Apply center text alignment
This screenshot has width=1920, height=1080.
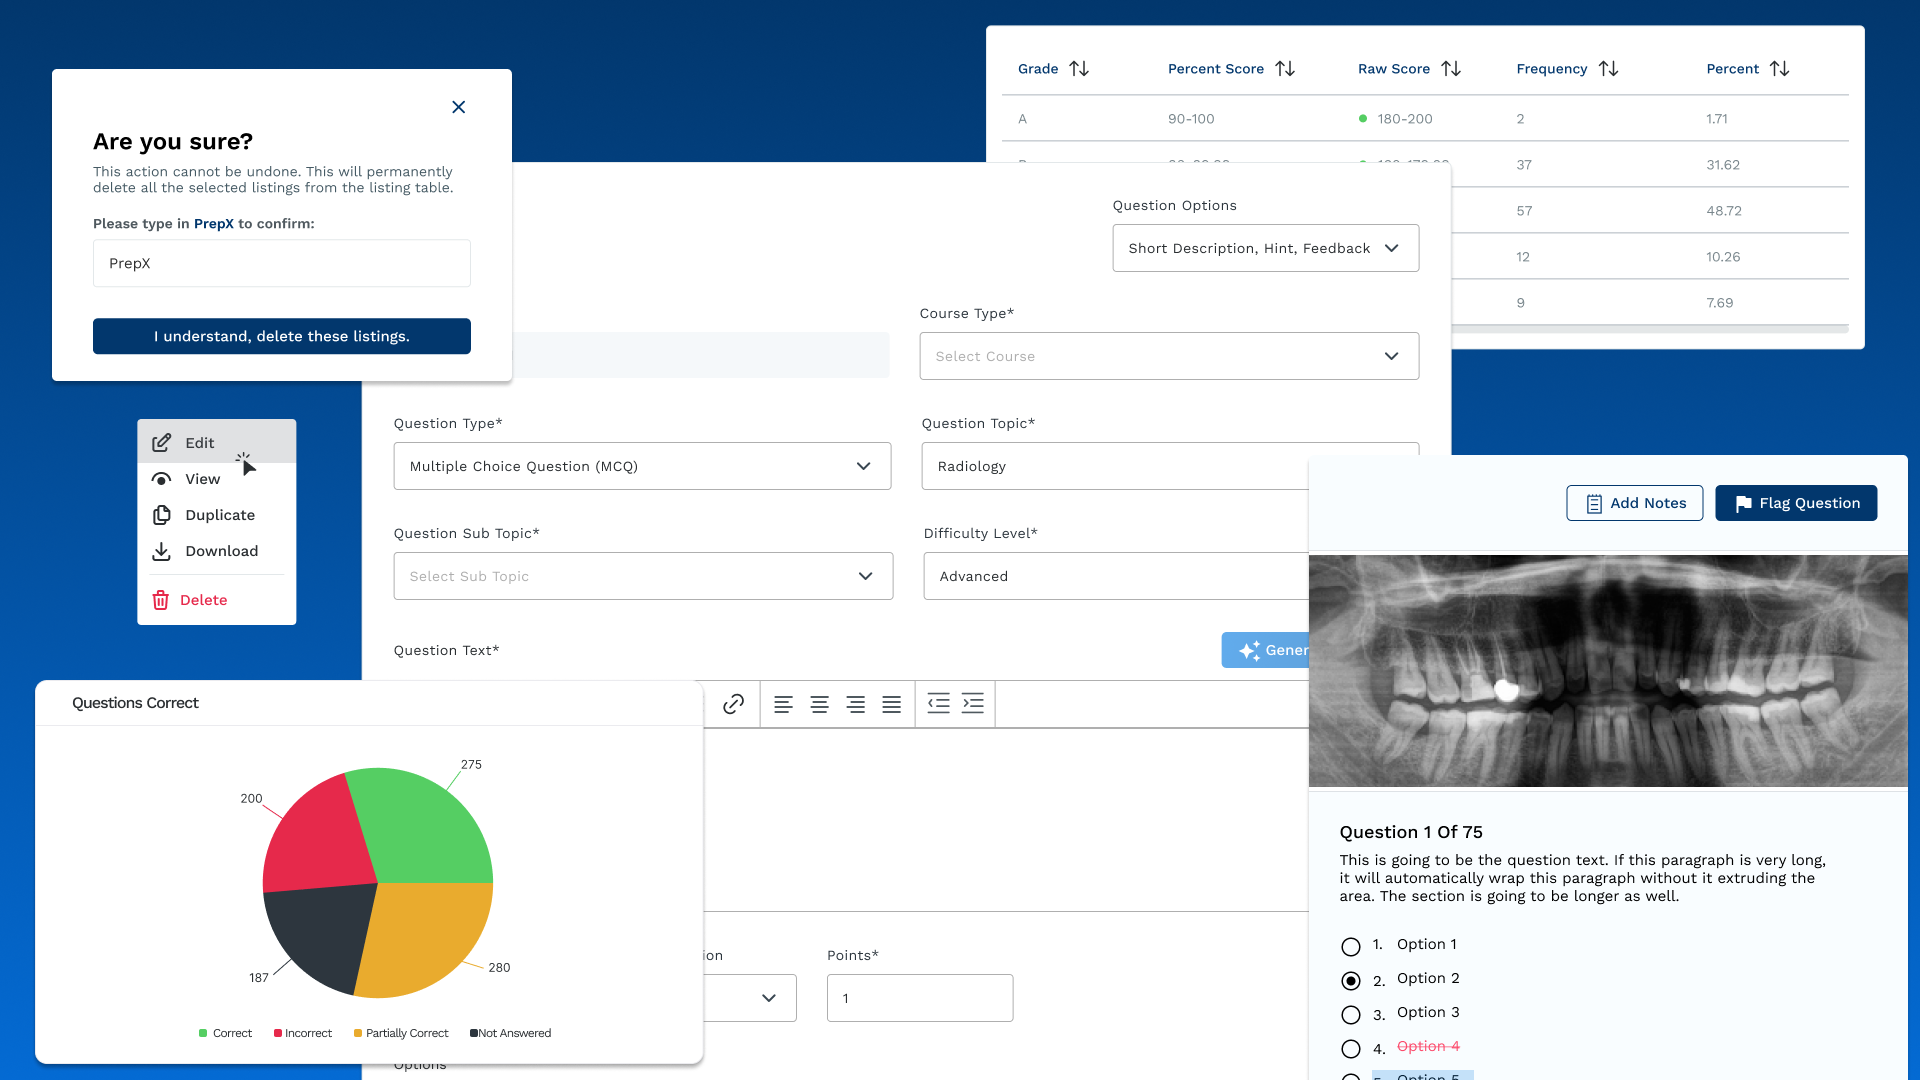(819, 704)
